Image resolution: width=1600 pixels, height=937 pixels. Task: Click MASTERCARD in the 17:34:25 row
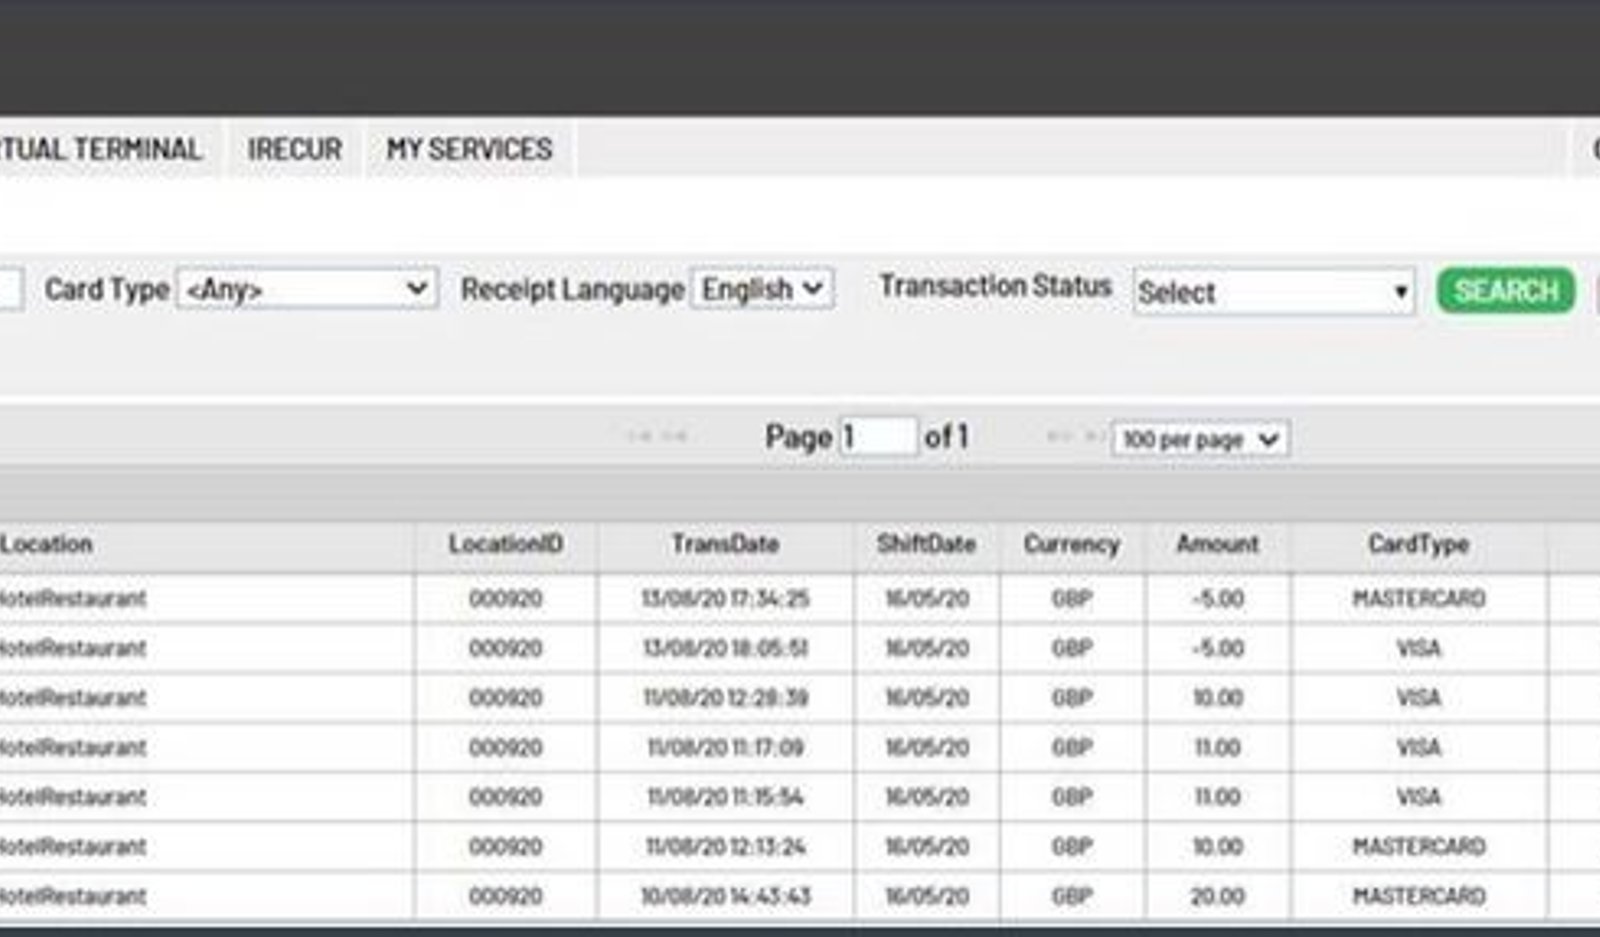[x=1418, y=598]
